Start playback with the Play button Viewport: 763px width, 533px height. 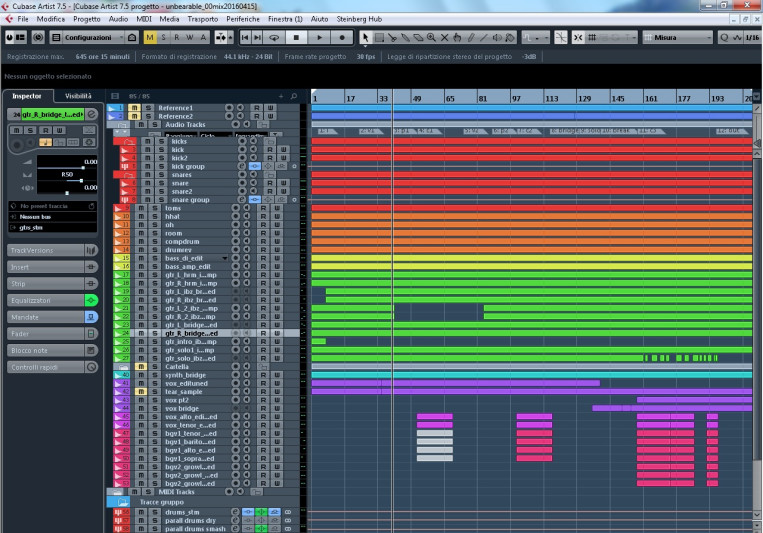319,37
